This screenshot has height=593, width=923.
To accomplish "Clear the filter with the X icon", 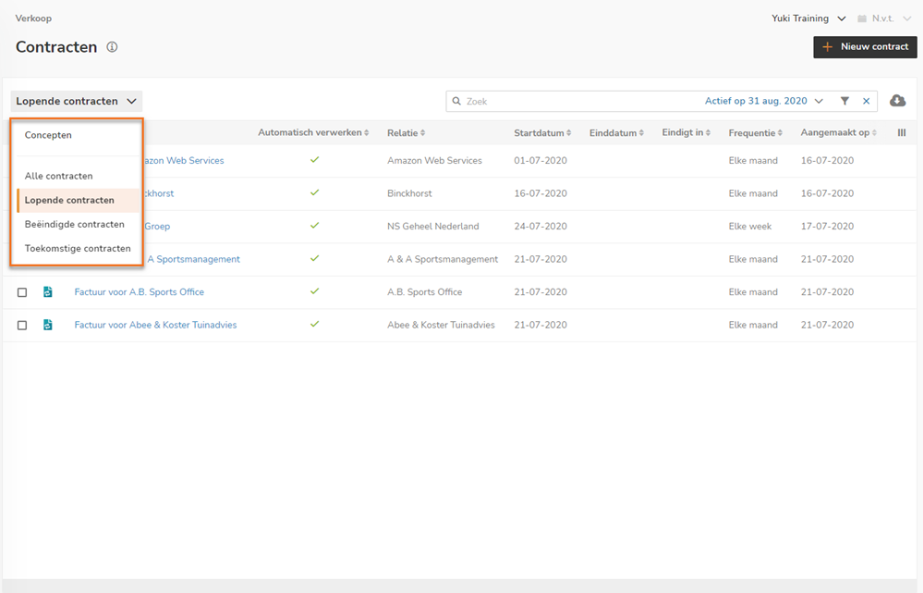I will [866, 101].
